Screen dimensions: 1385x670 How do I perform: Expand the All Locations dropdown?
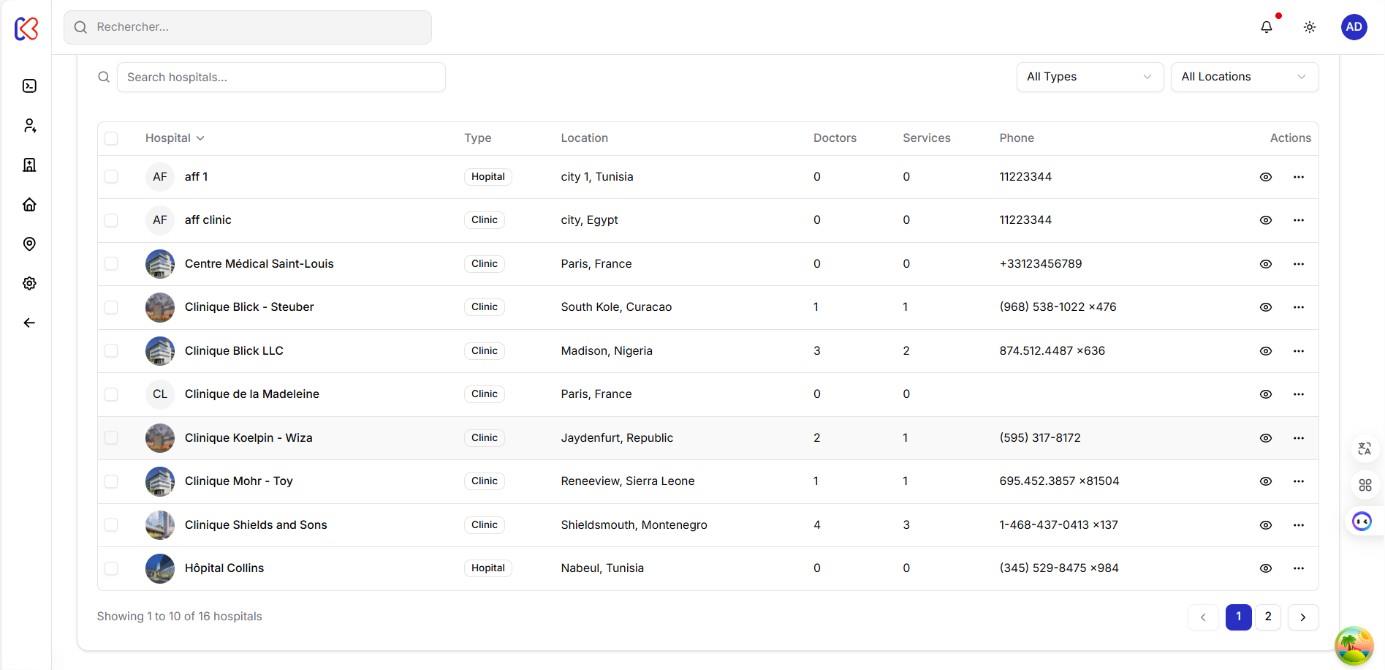[x=1244, y=76]
